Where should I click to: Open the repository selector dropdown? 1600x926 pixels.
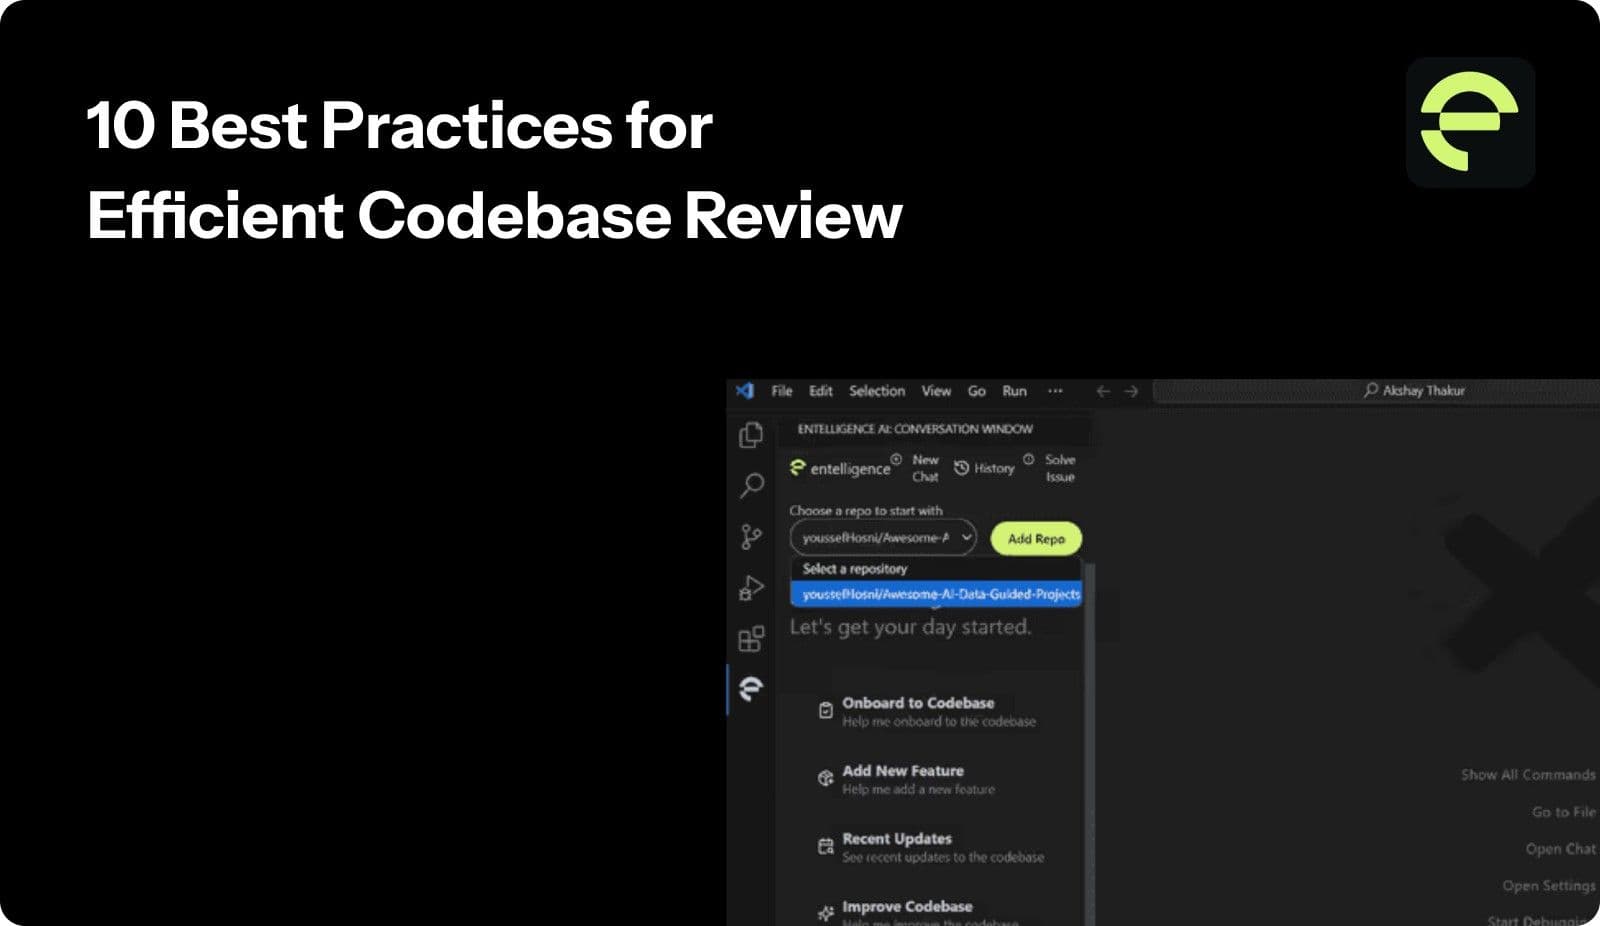coord(883,537)
